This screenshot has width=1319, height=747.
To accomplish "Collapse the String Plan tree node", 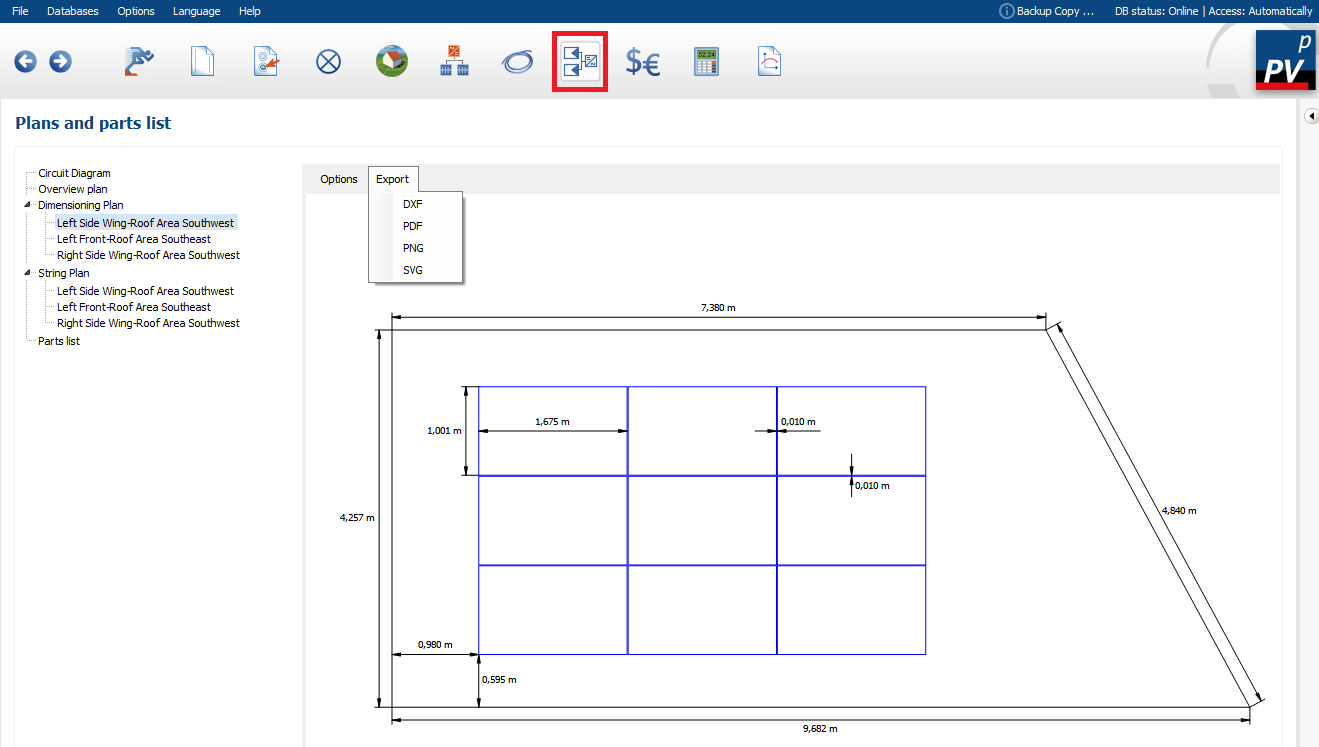I will point(28,273).
